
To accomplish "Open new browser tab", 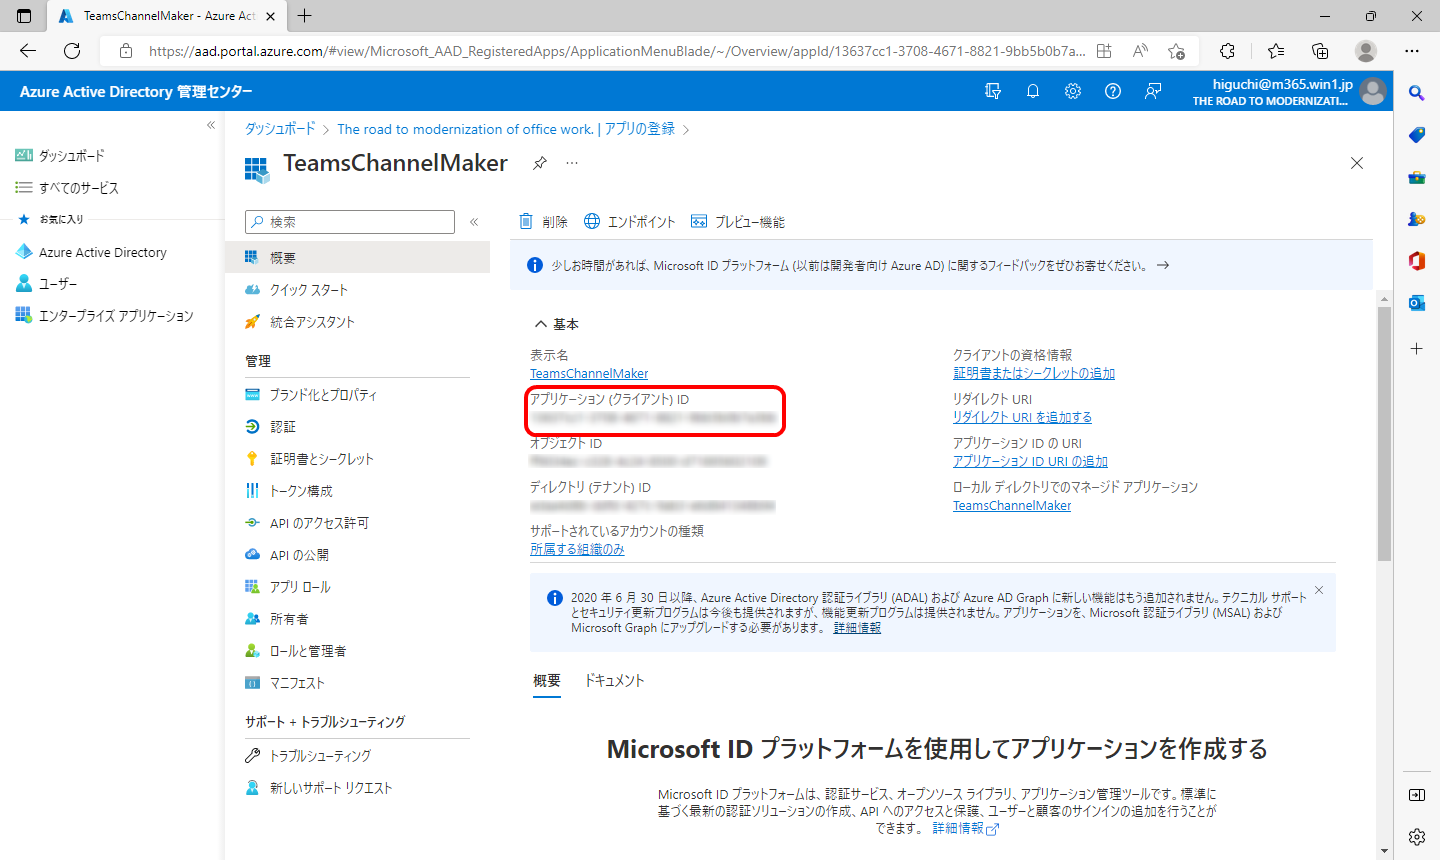I will pyautogui.click(x=305, y=16).
